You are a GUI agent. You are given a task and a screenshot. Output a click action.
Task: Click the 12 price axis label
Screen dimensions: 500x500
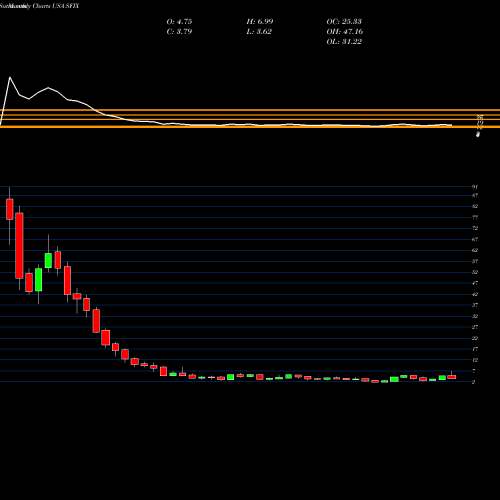(475, 360)
